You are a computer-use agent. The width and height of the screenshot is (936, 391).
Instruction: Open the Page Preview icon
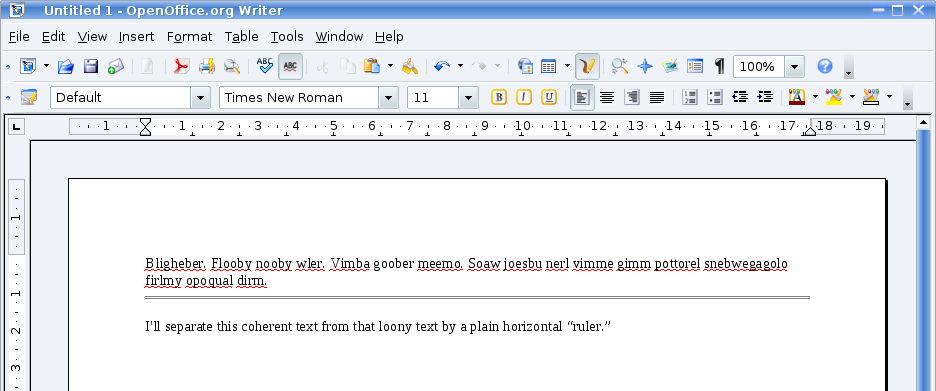(232, 66)
